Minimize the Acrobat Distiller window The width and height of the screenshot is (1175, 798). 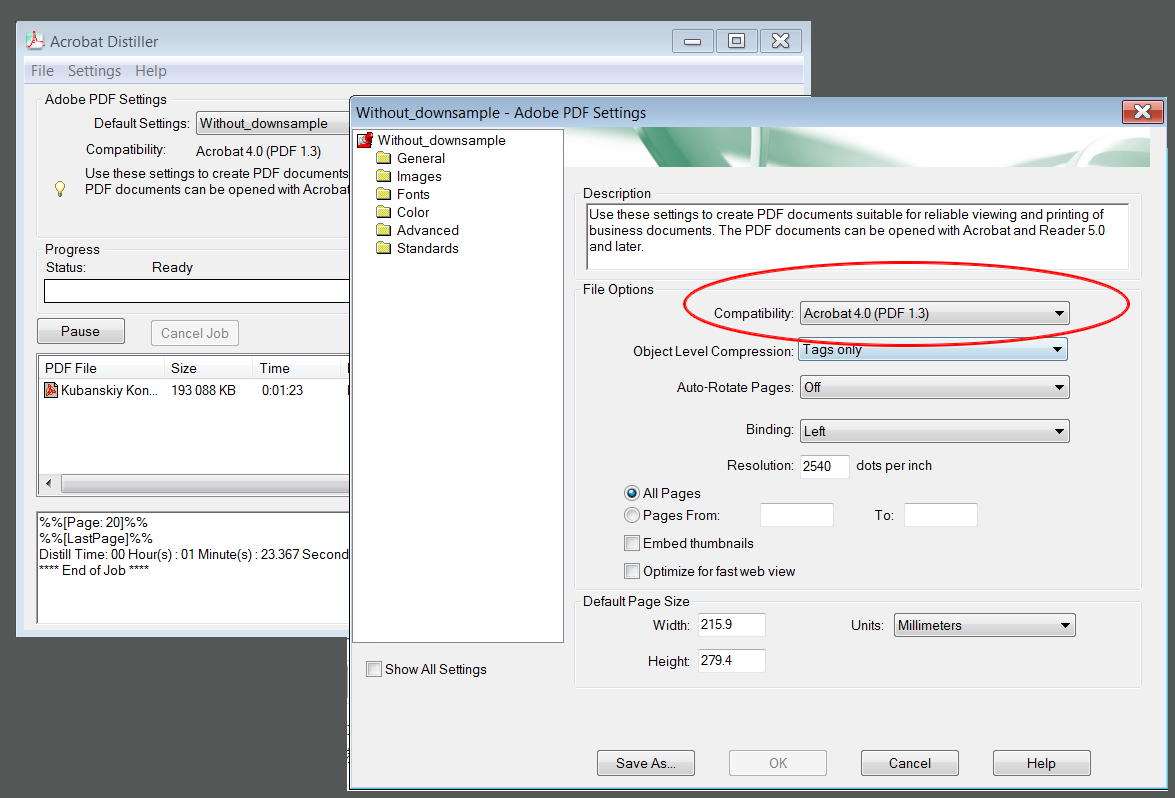692,40
